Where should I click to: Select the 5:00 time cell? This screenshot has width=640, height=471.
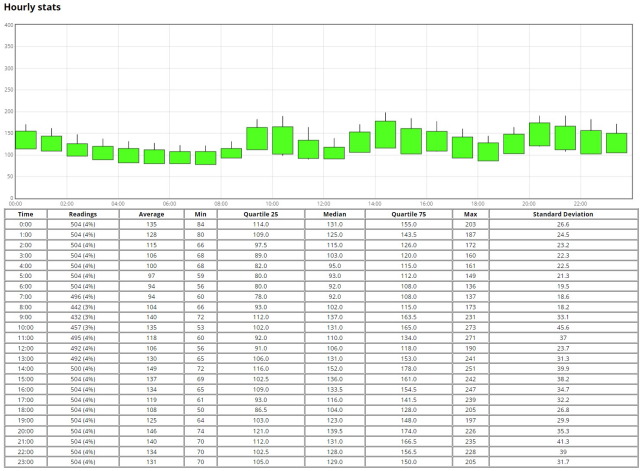click(x=25, y=276)
